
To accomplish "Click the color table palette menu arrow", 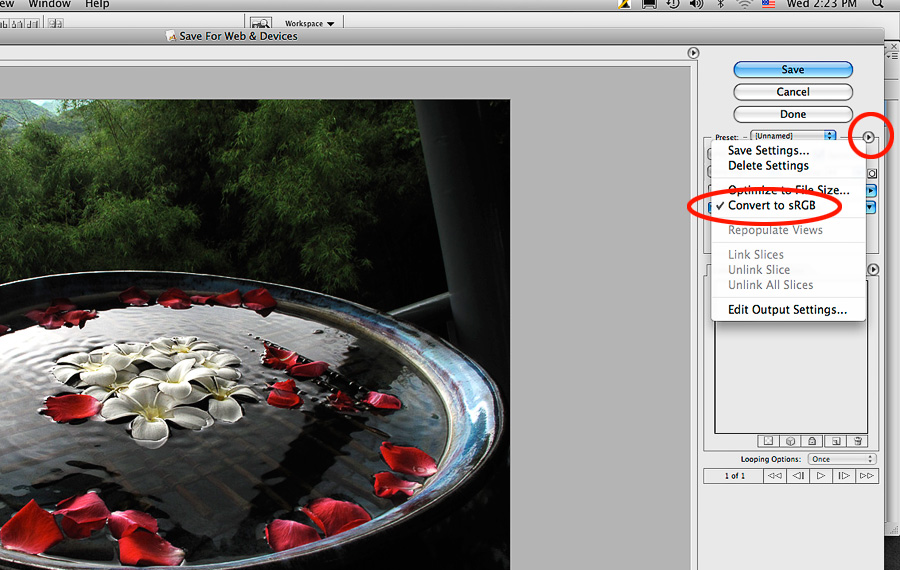I will click(873, 270).
